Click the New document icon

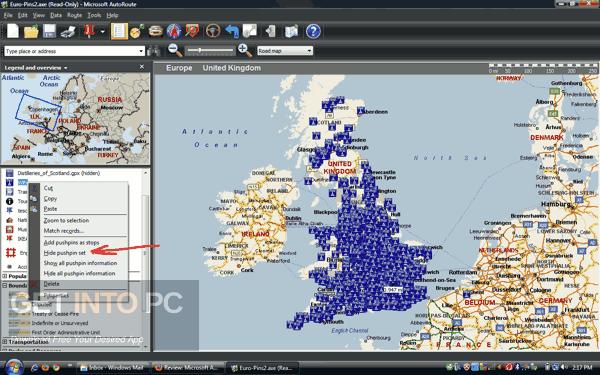point(13,31)
